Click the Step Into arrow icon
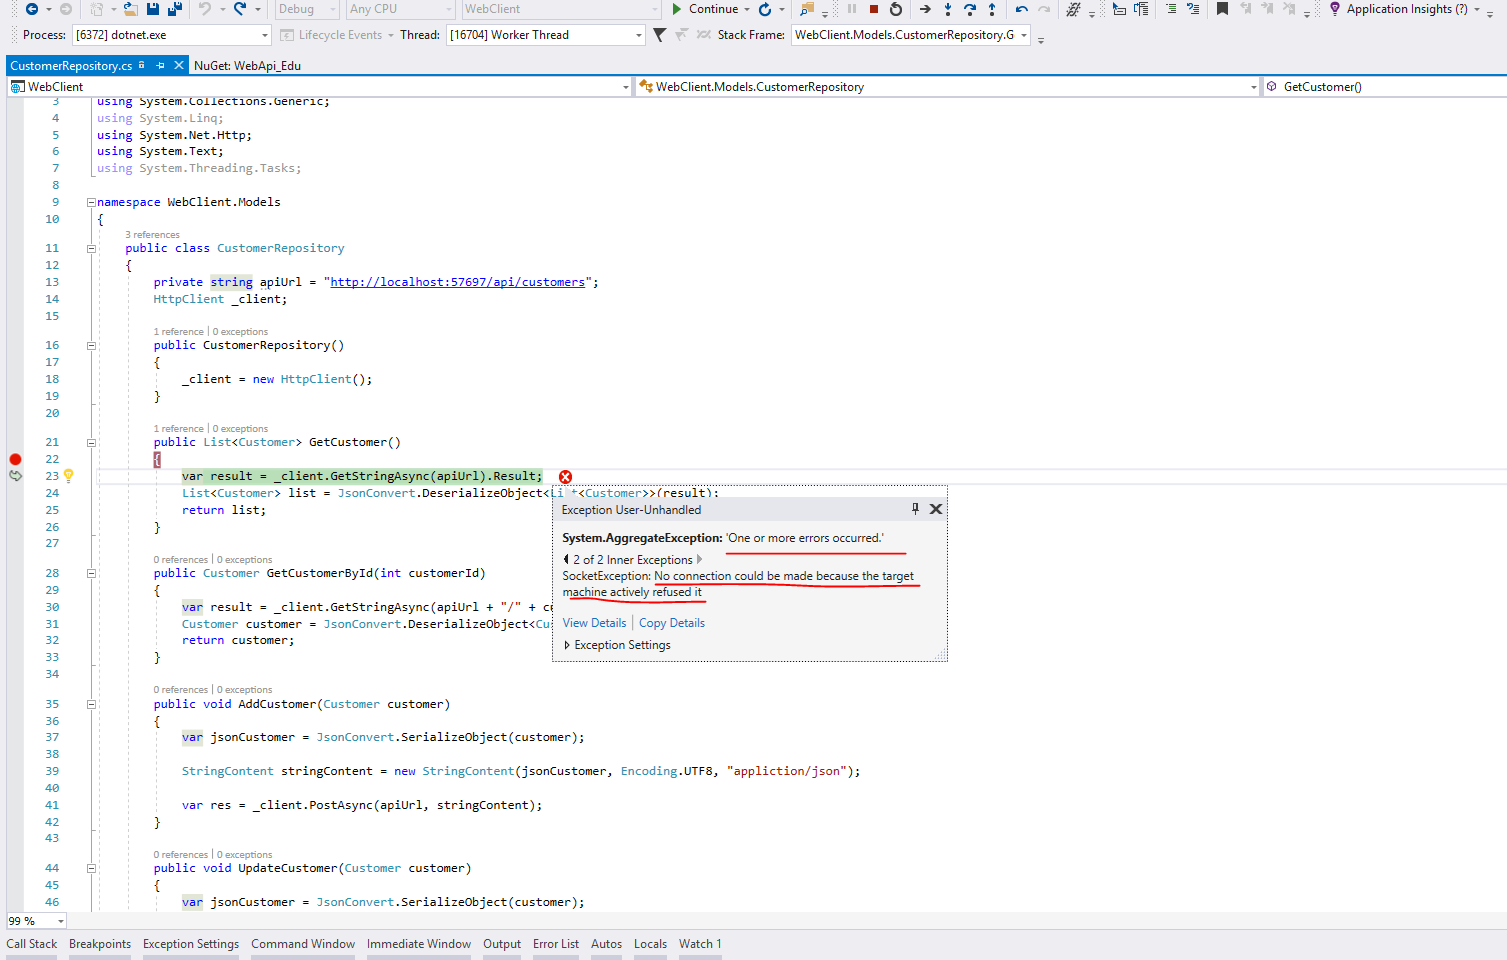The width and height of the screenshot is (1507, 960). pos(947,9)
